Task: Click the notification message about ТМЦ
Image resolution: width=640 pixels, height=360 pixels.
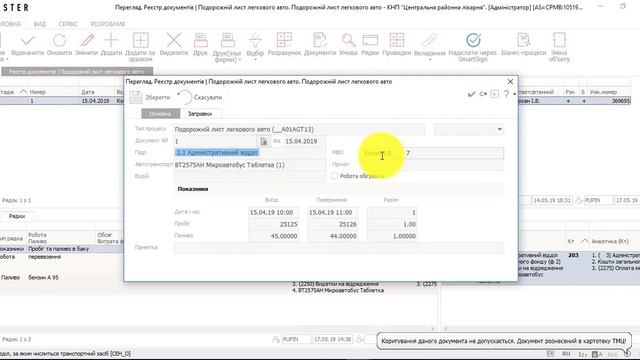Action: click(x=504, y=341)
